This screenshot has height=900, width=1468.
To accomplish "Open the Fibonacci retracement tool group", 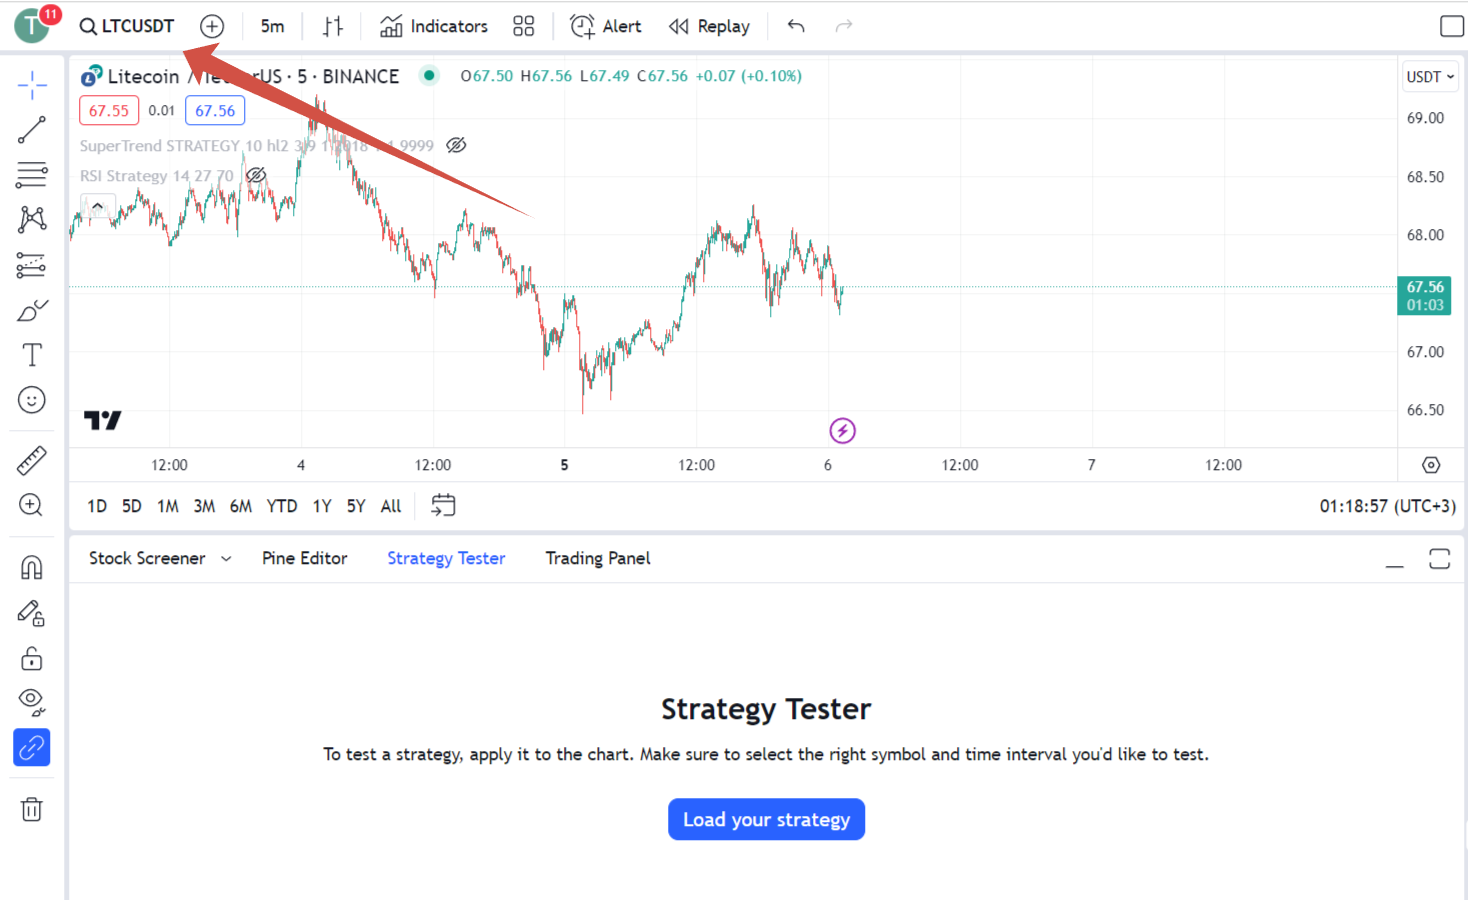I will (32, 174).
